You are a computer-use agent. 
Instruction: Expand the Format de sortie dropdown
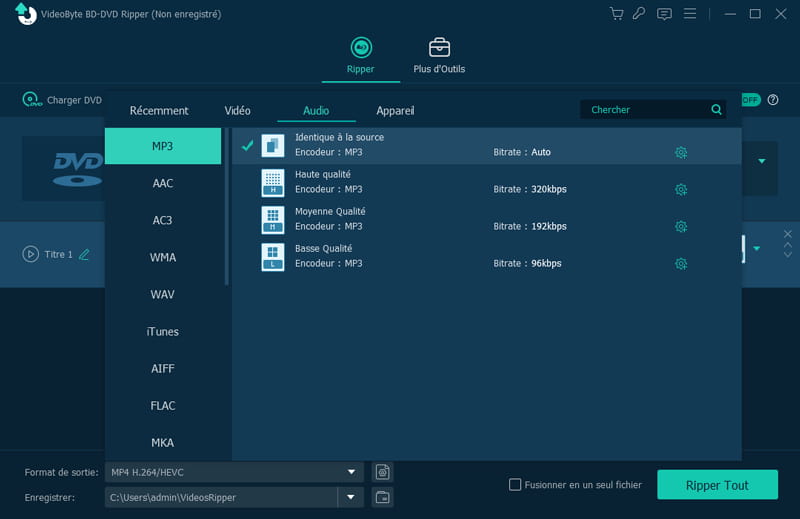(x=351, y=472)
